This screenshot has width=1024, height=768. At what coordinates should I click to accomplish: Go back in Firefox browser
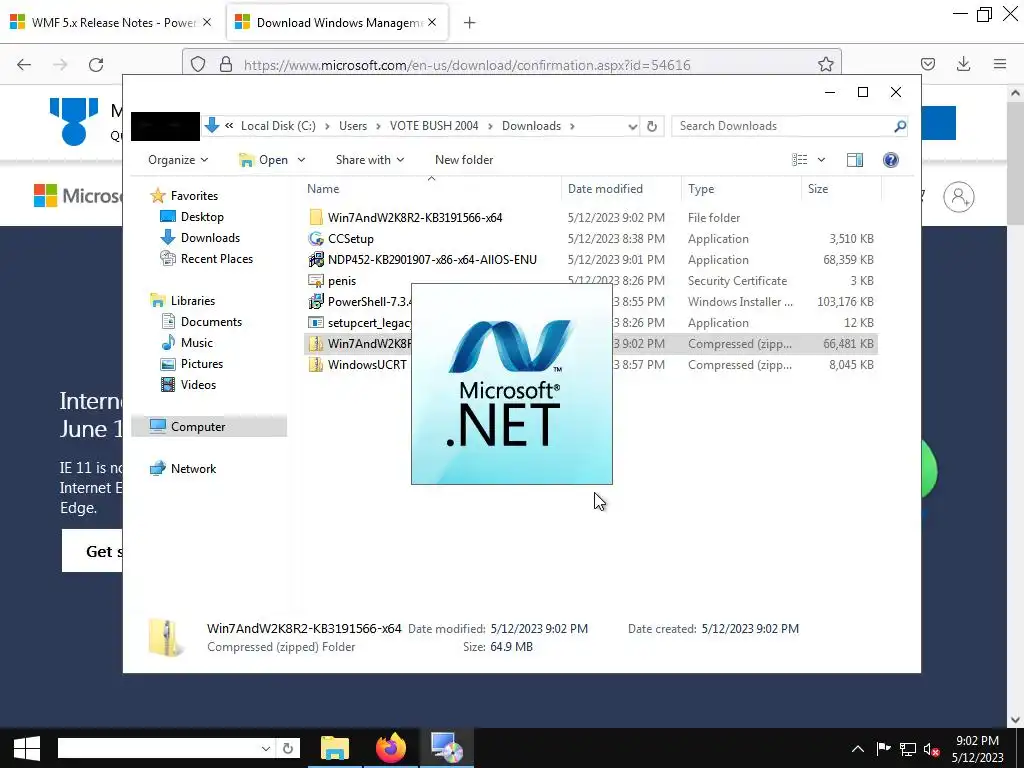click(24, 64)
